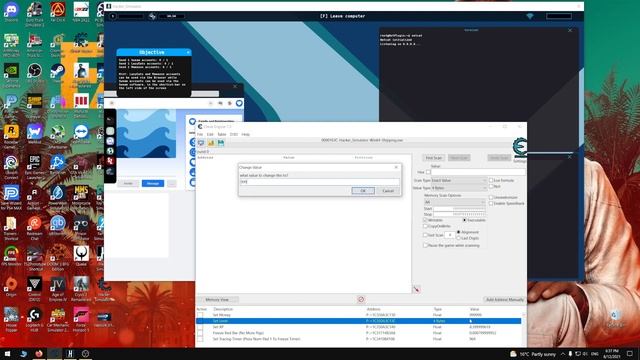Click the red icon in Hacker Simulator's shortcut bar
The image size is (640, 360).
110,161
